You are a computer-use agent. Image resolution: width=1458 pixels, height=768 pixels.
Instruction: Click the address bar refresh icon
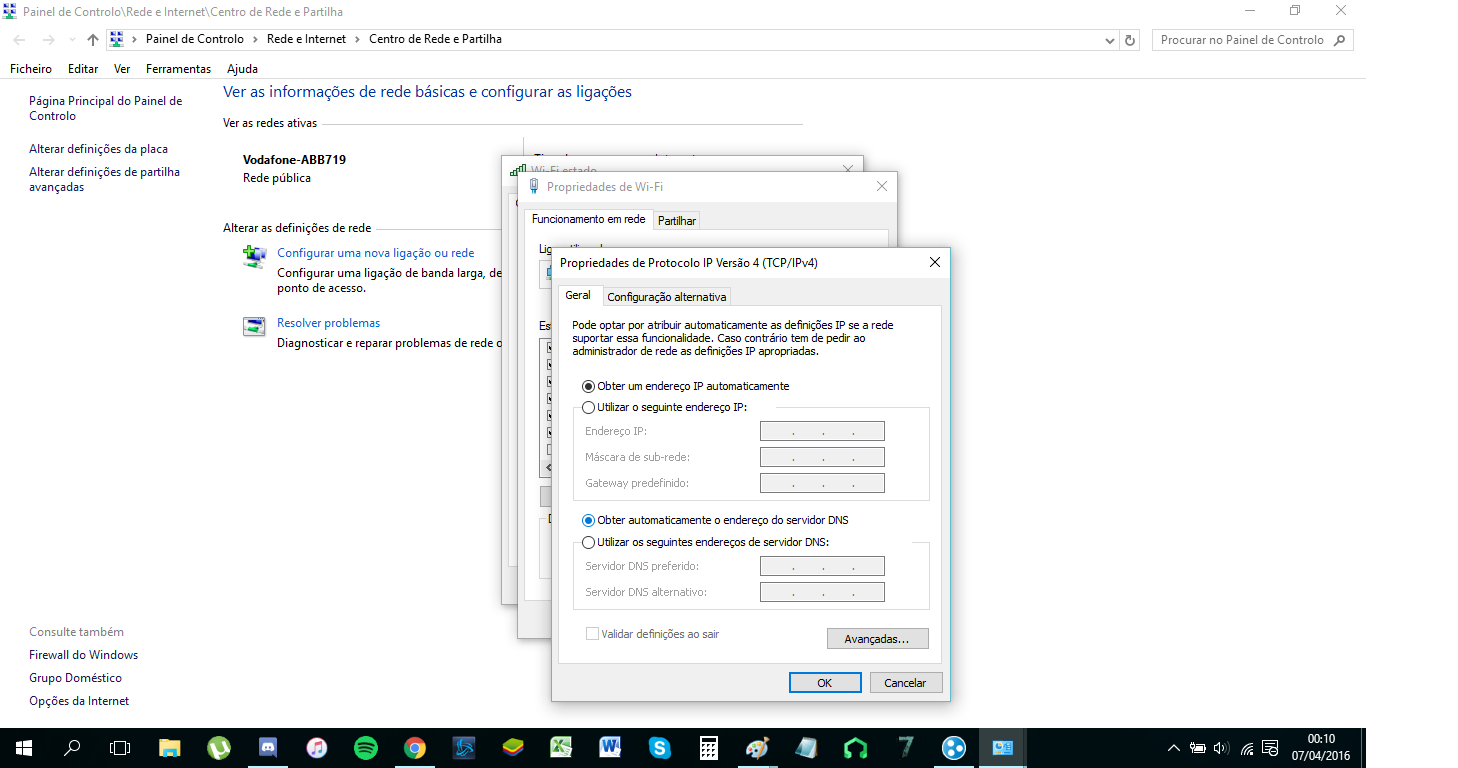tap(1129, 40)
